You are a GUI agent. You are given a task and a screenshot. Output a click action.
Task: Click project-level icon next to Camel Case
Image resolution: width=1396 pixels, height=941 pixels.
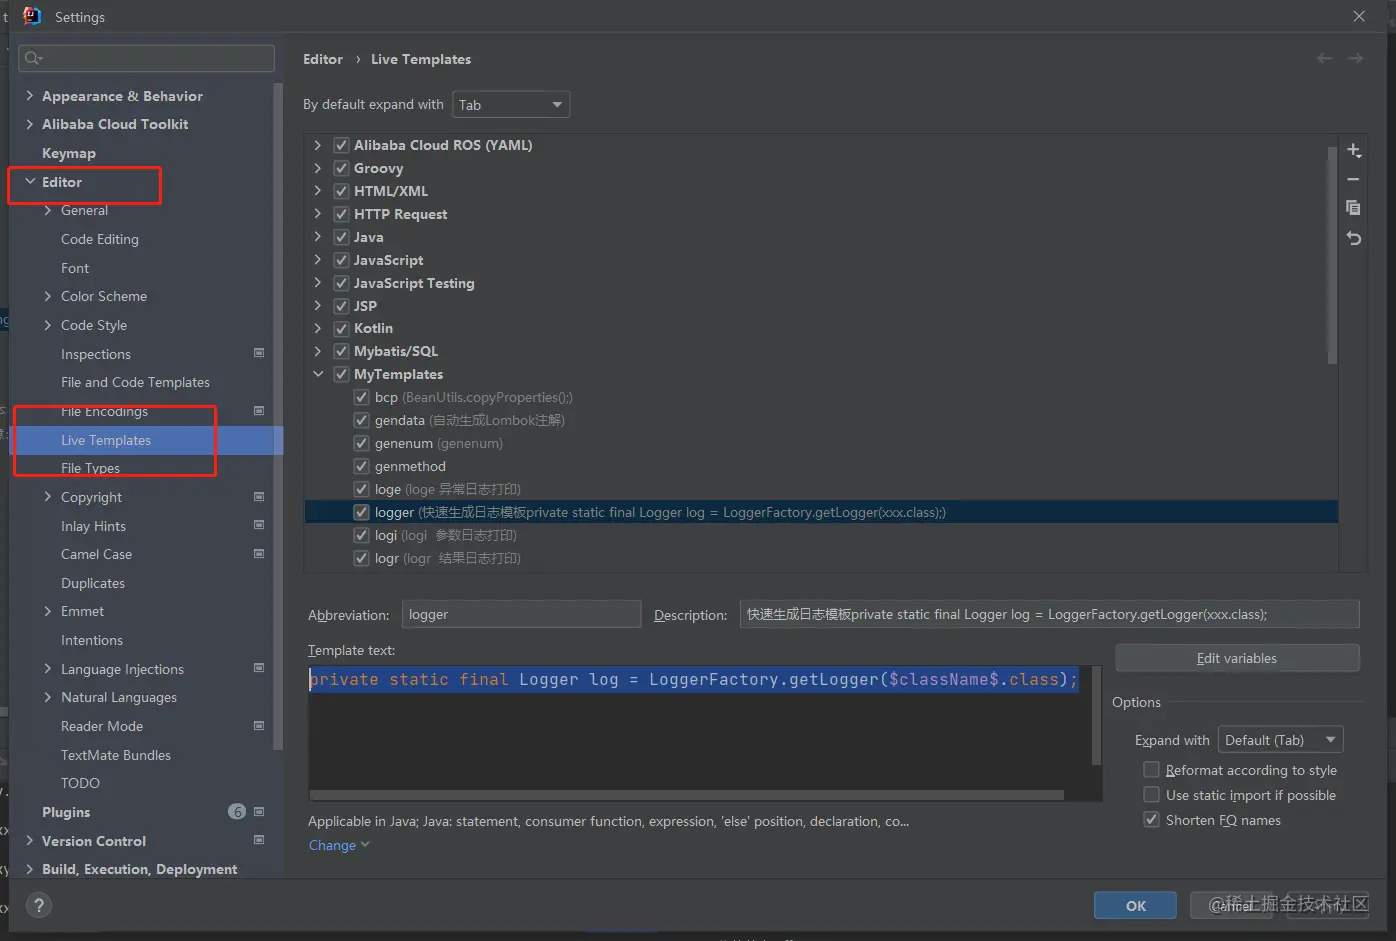pos(259,554)
